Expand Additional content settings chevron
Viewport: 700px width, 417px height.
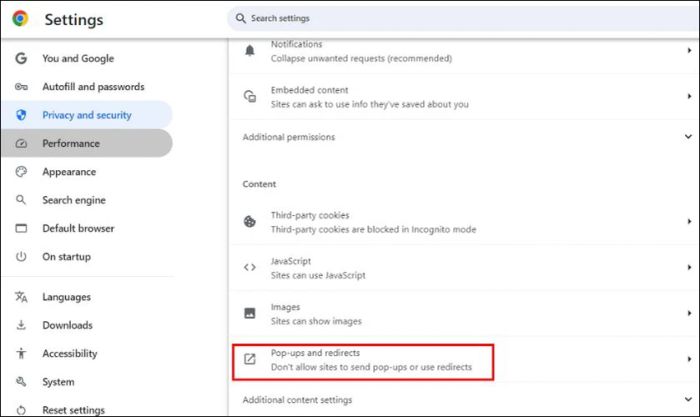click(688, 399)
